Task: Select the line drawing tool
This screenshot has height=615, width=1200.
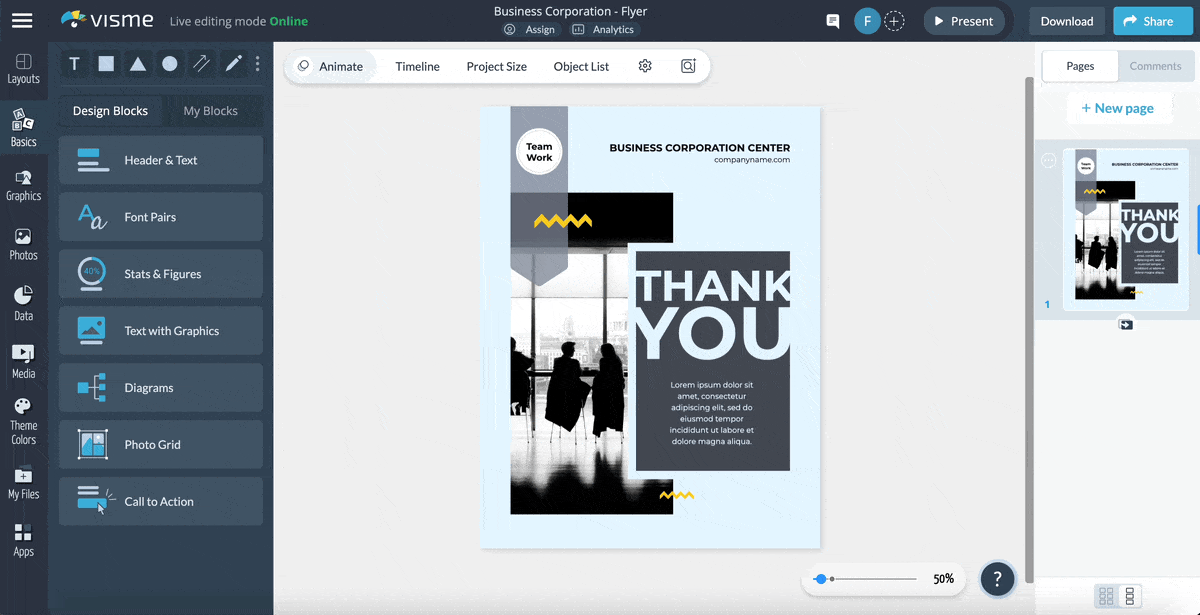Action: (x=201, y=63)
